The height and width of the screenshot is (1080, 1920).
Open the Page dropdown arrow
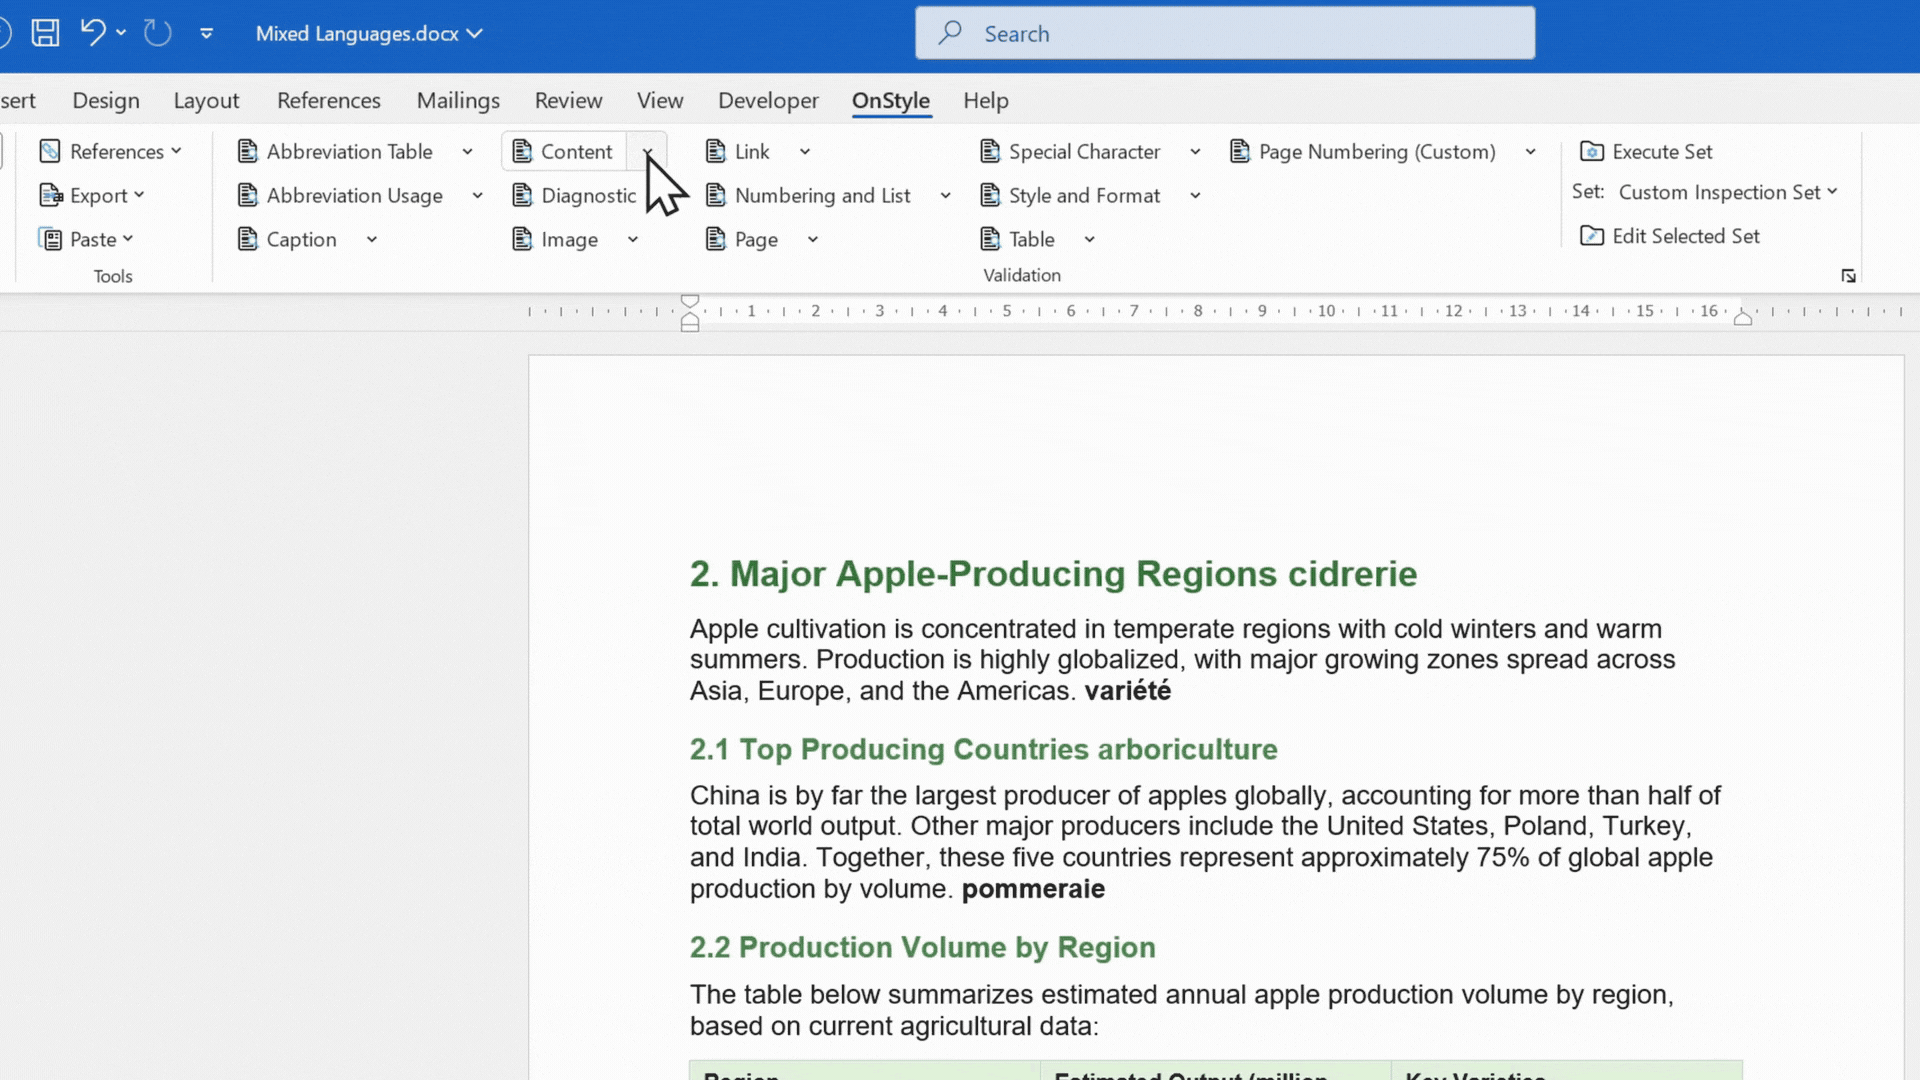pyautogui.click(x=813, y=240)
